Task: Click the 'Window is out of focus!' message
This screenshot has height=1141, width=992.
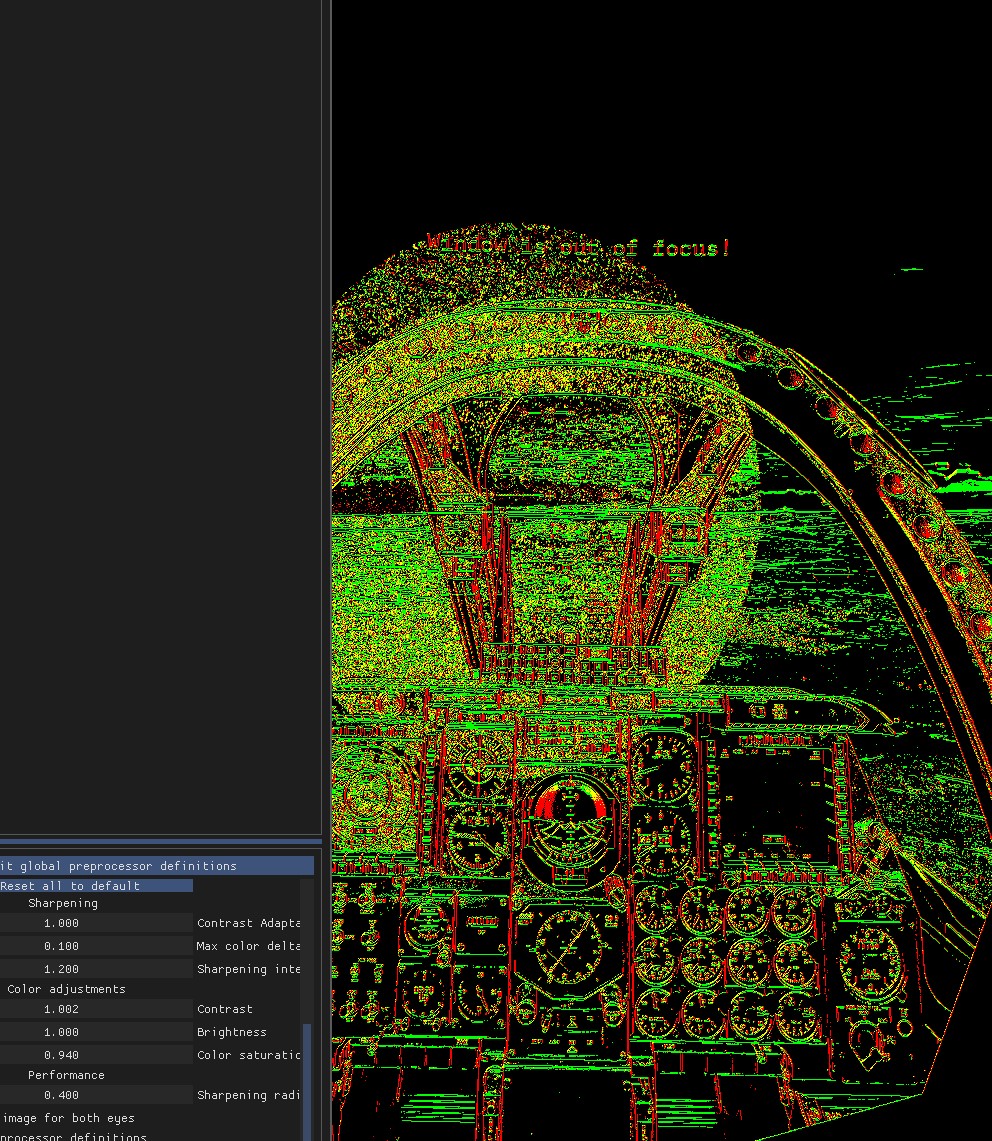Action: click(579, 247)
